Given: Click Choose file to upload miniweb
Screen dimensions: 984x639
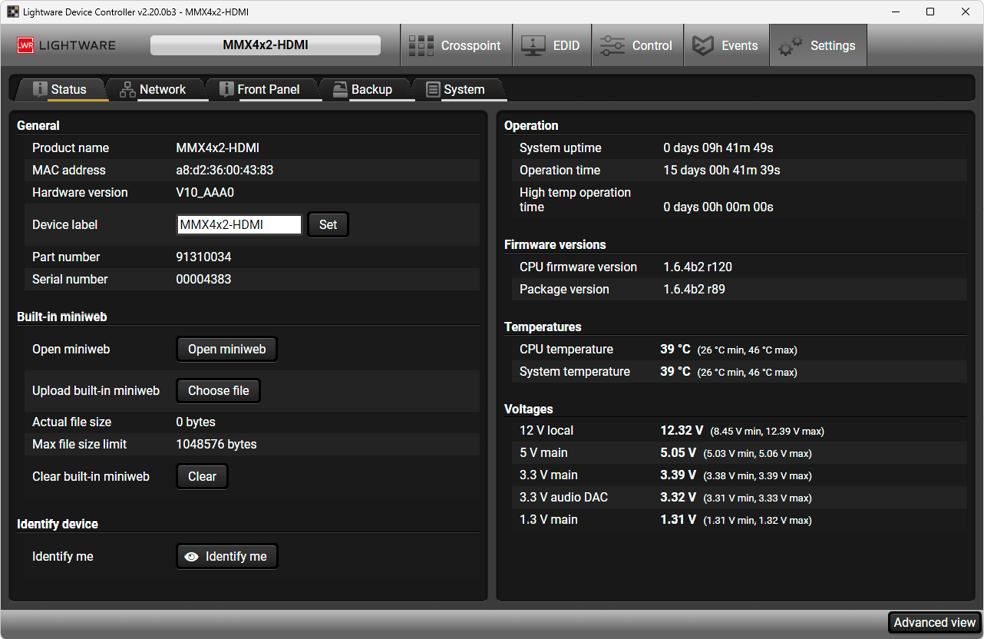Looking at the screenshot, I should 218,391.
